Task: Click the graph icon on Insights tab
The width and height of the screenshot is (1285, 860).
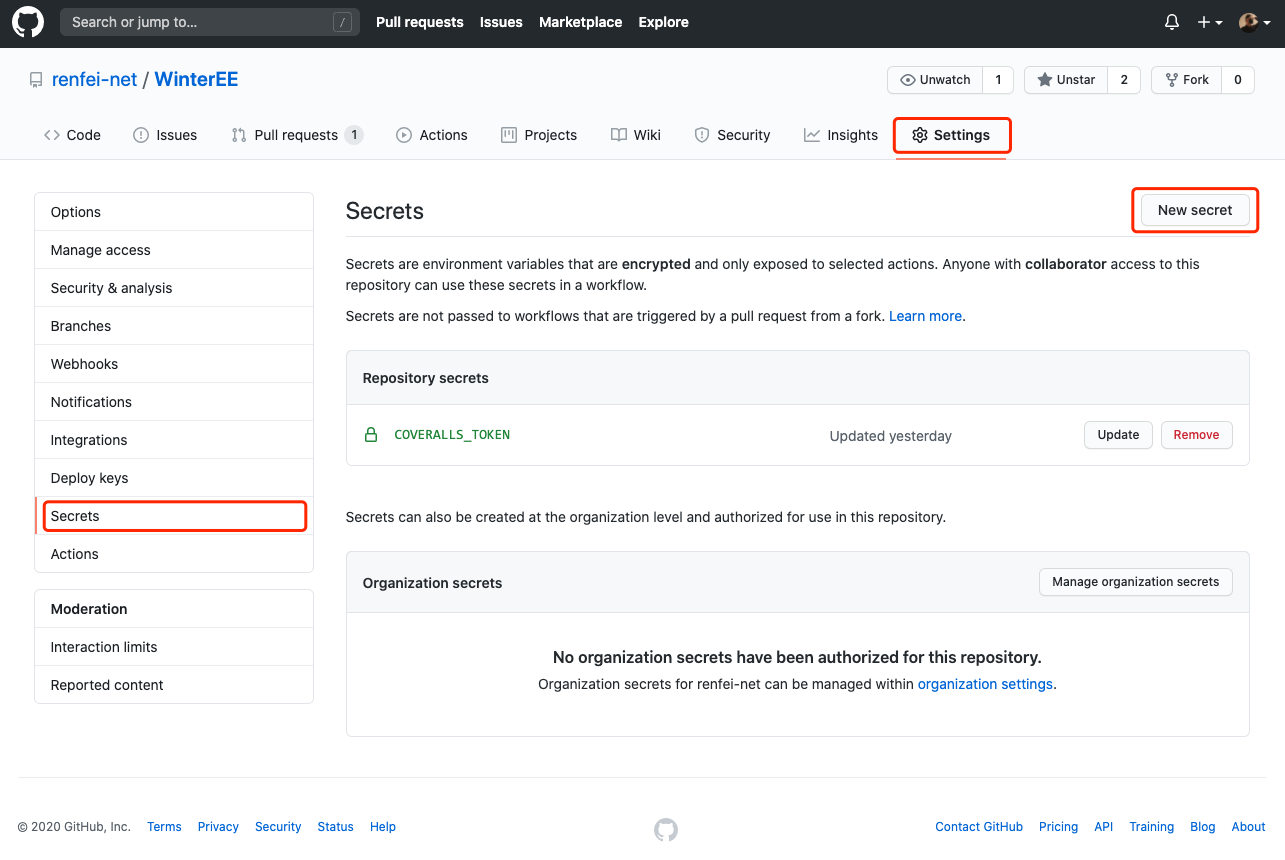Action: pyautogui.click(x=812, y=135)
